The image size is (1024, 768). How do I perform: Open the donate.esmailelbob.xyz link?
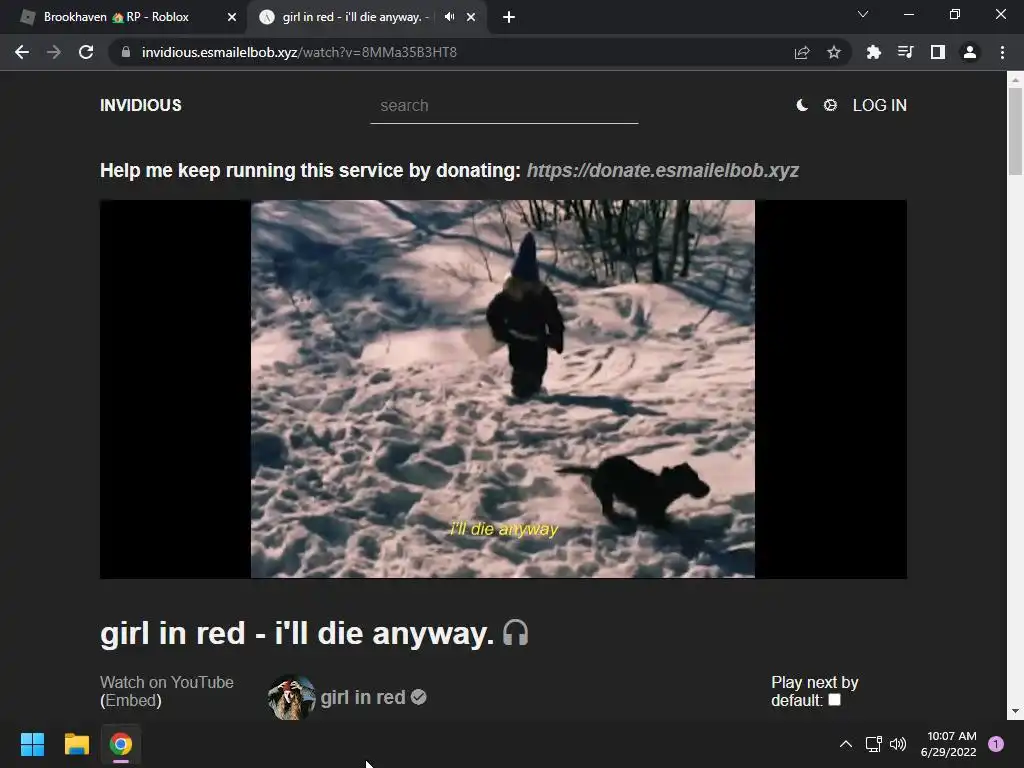[x=662, y=170]
